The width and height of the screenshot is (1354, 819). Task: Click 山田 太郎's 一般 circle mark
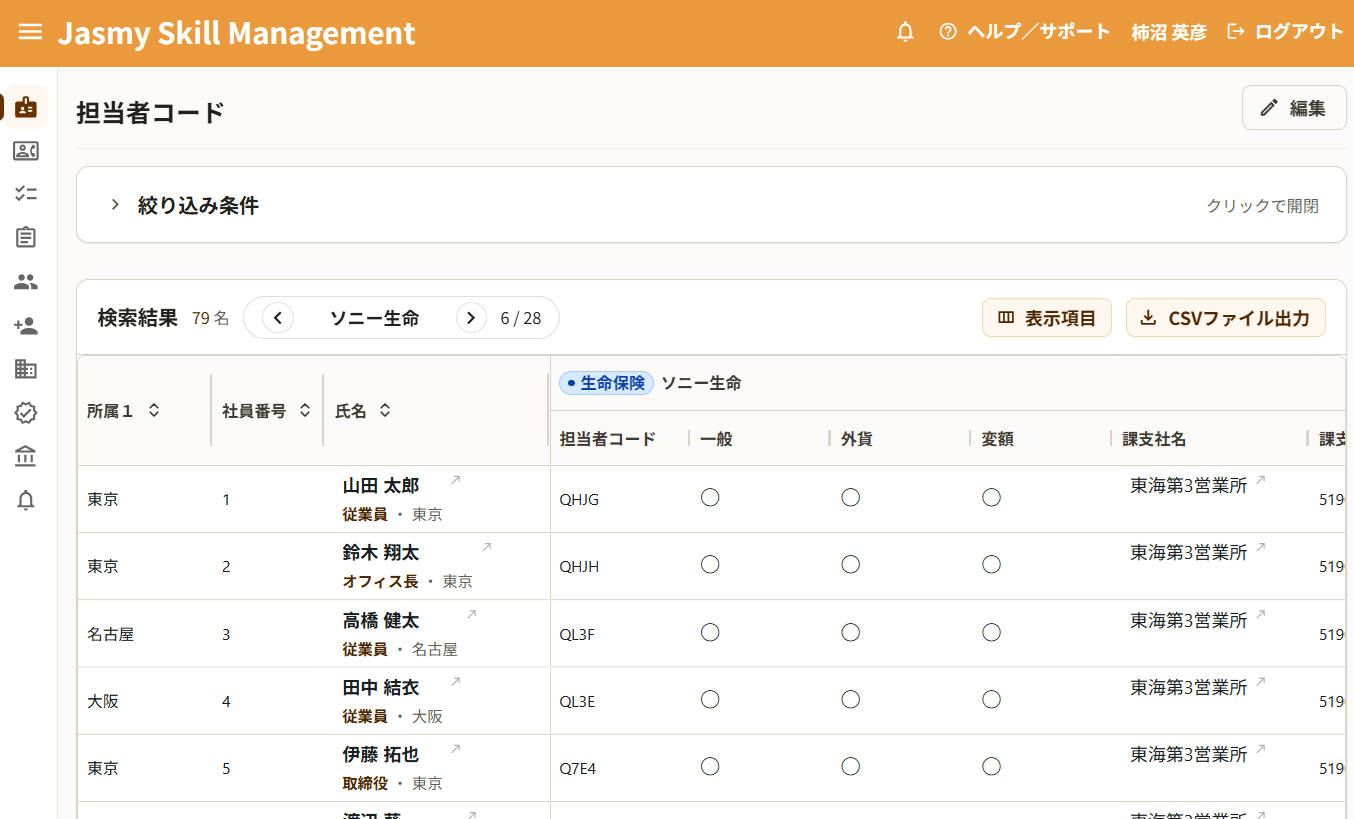[x=710, y=498]
